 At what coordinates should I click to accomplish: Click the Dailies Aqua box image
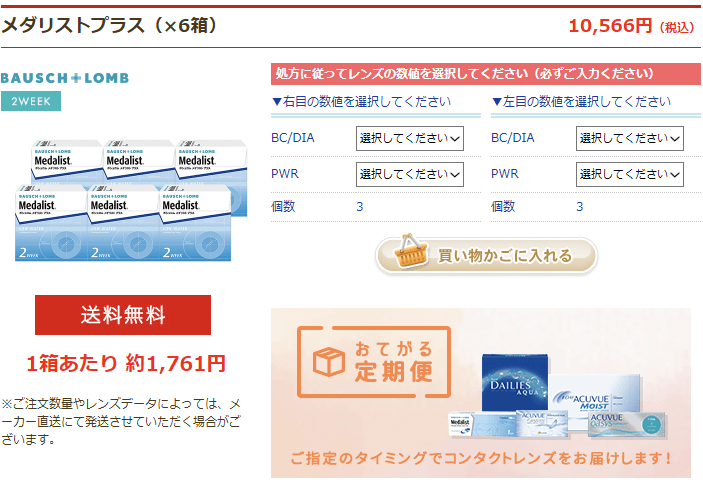click(515, 382)
